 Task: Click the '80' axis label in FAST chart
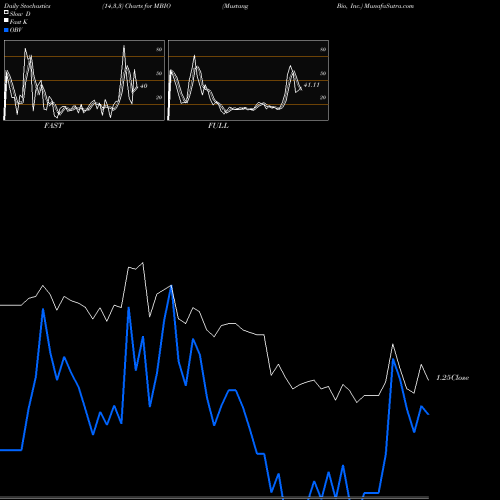pyautogui.click(x=159, y=49)
